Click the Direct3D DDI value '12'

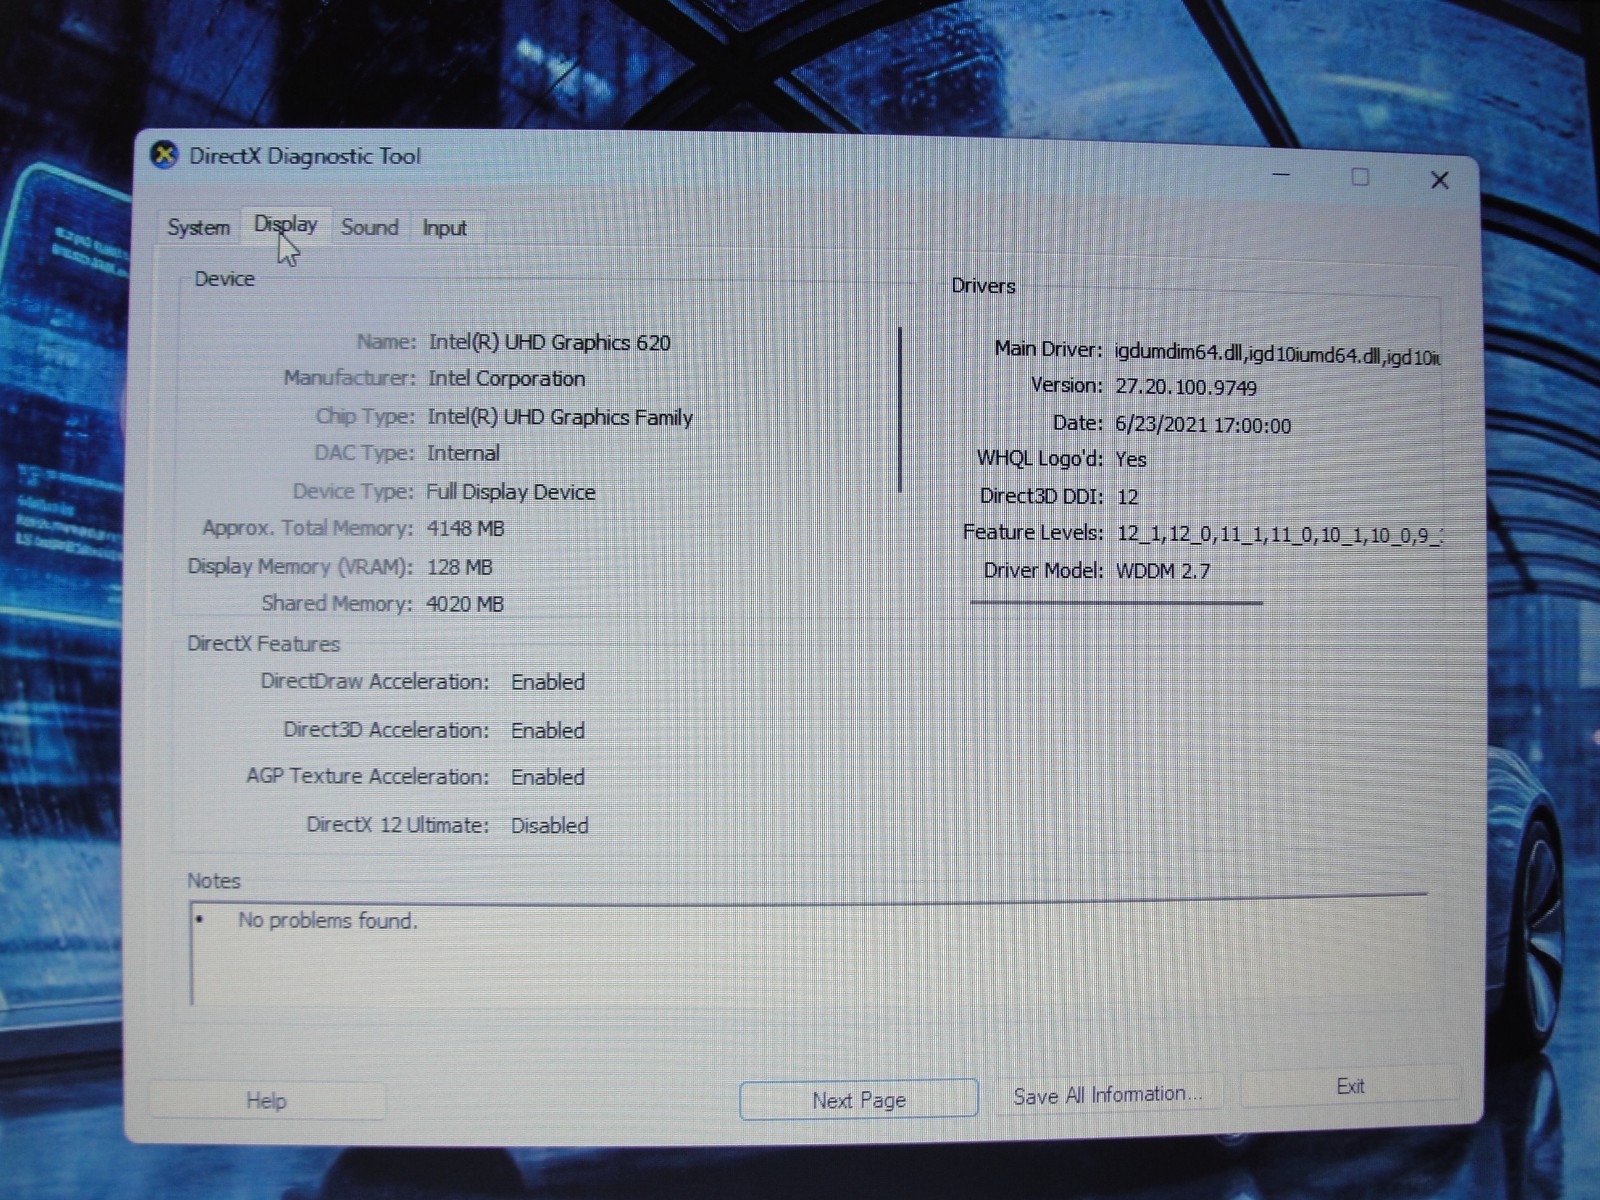(1128, 497)
